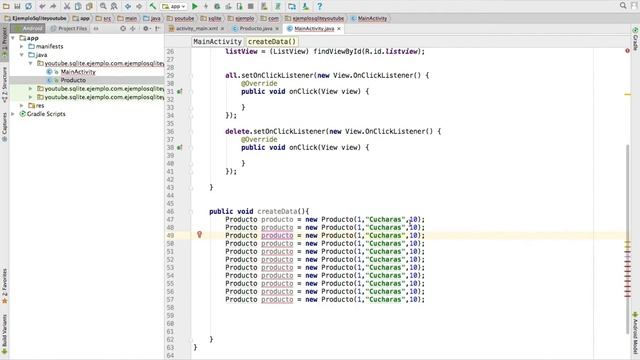Viewport: 640px width, 360px height.
Task: Toggle code fold on createData method line 46
Action: [x=191, y=211]
